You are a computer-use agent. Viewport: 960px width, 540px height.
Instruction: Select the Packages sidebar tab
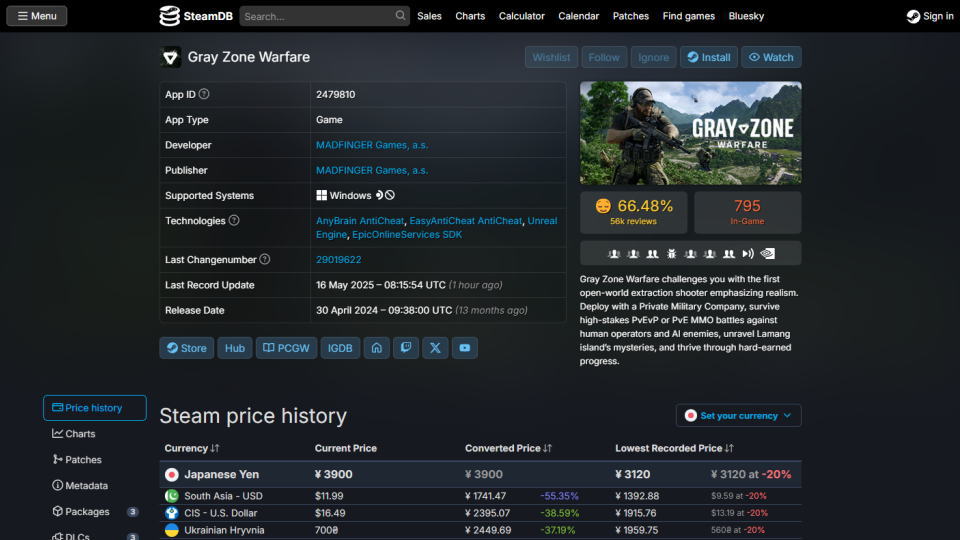tap(95, 511)
